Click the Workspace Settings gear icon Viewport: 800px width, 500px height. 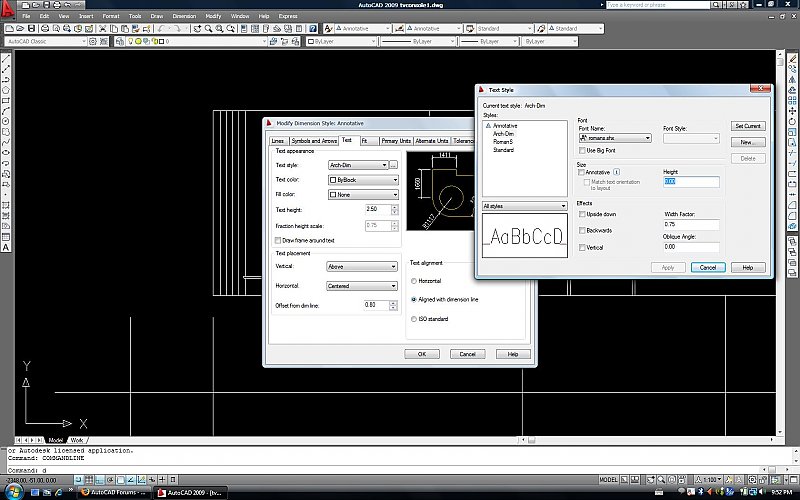click(92, 41)
